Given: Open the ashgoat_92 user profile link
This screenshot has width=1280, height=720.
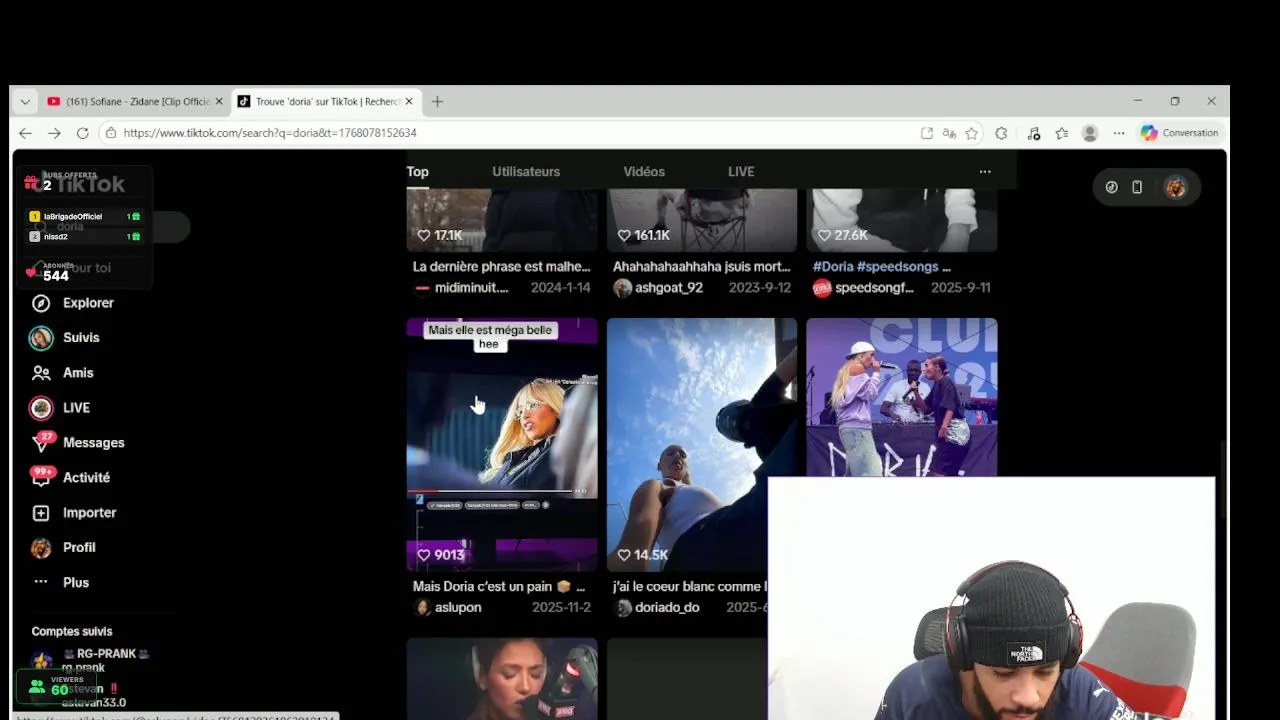Looking at the screenshot, I should coord(669,288).
